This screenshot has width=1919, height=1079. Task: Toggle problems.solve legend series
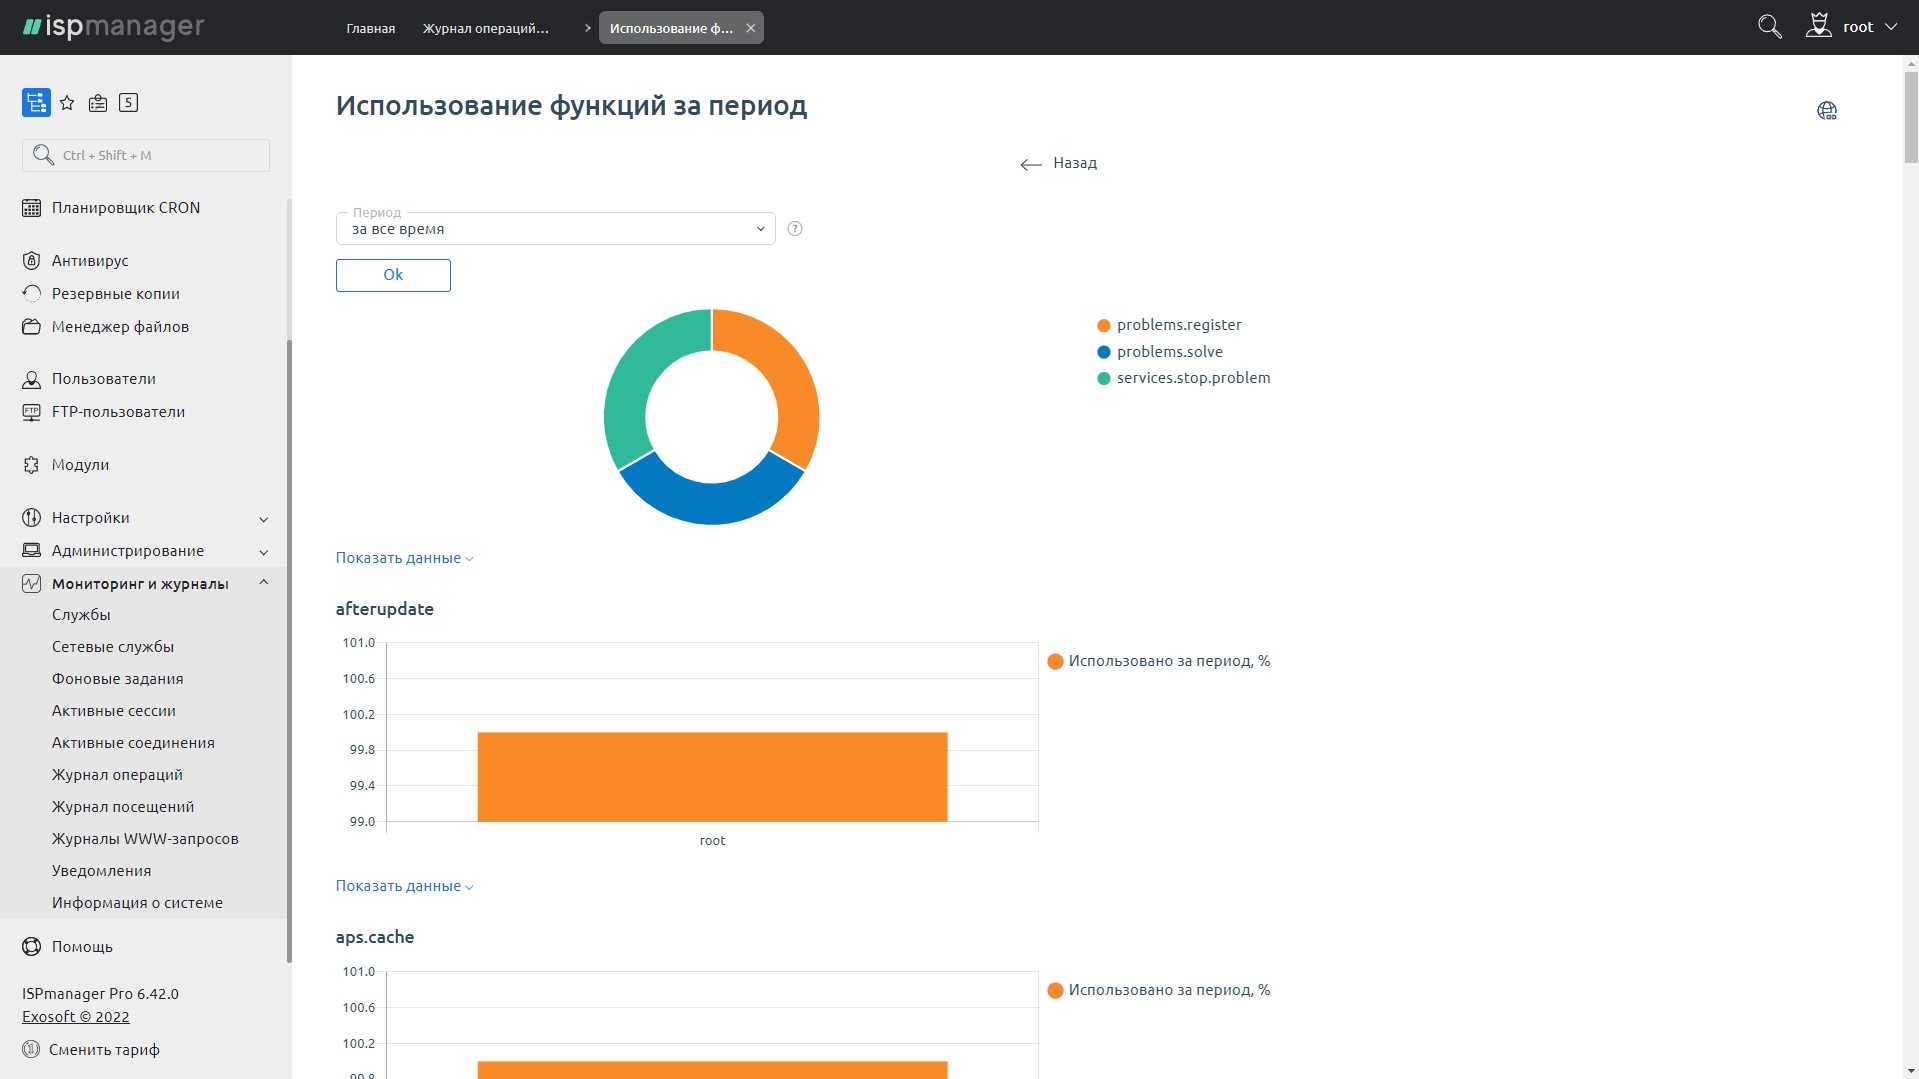[1169, 352]
